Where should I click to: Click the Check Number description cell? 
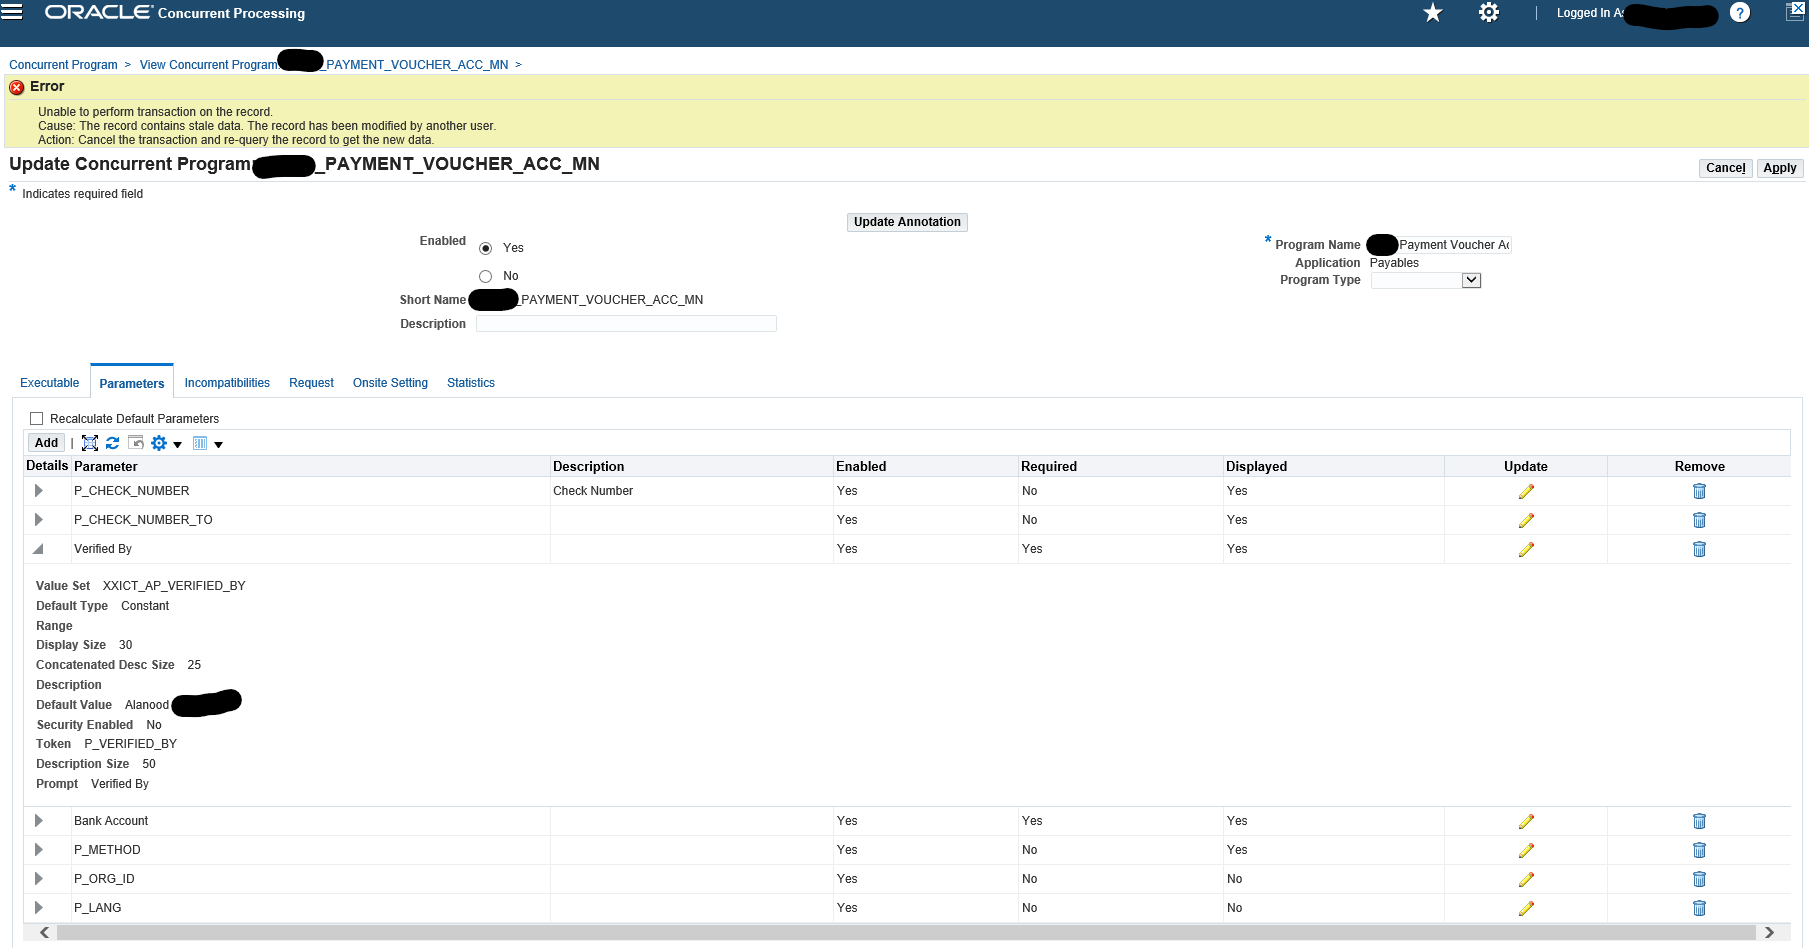(x=593, y=491)
